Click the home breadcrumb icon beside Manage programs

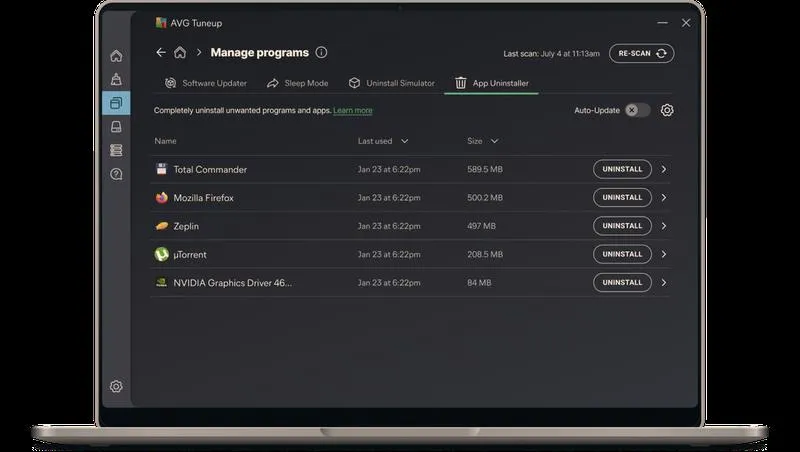tap(180, 52)
